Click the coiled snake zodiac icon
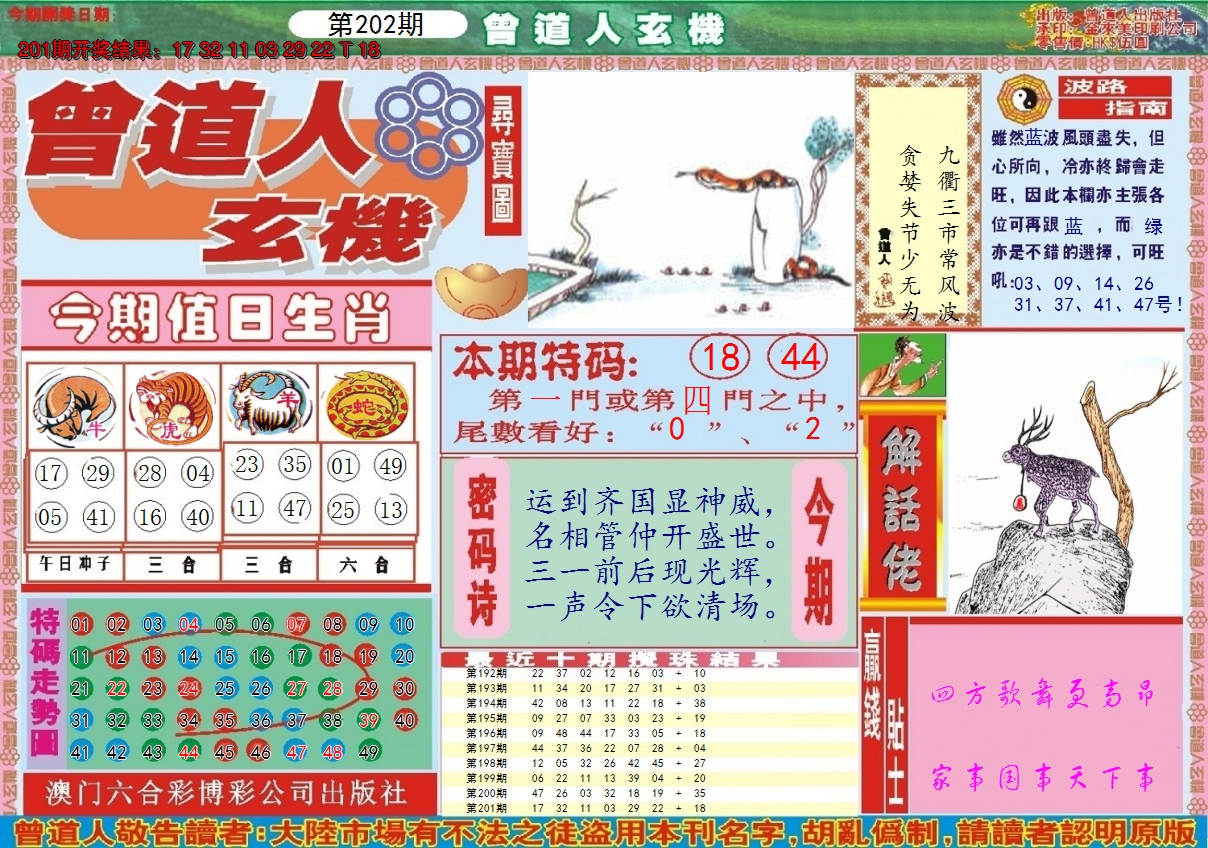Screen dimensions: 1208x848 coord(365,402)
